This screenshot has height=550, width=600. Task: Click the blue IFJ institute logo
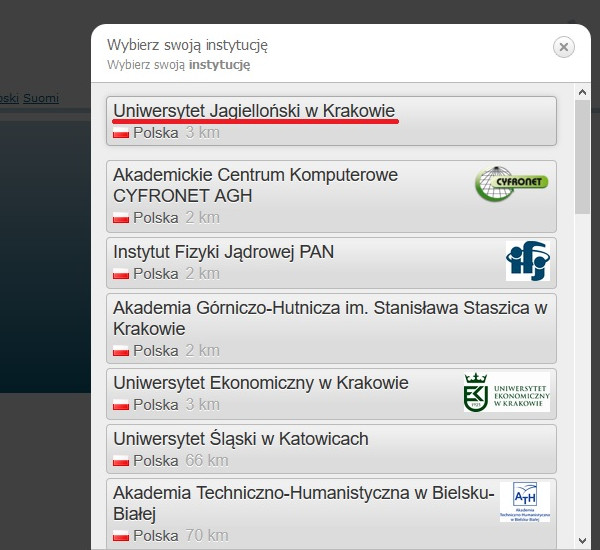point(527,262)
